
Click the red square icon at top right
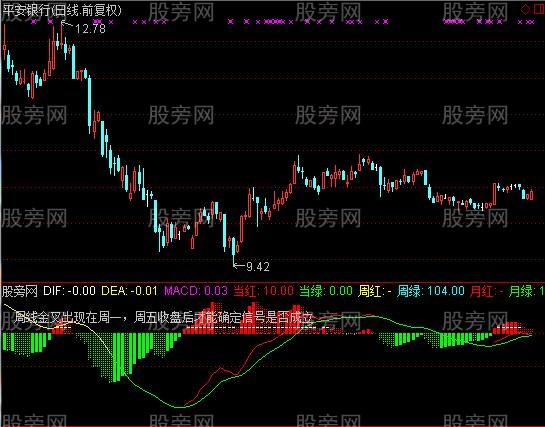click(539, 9)
